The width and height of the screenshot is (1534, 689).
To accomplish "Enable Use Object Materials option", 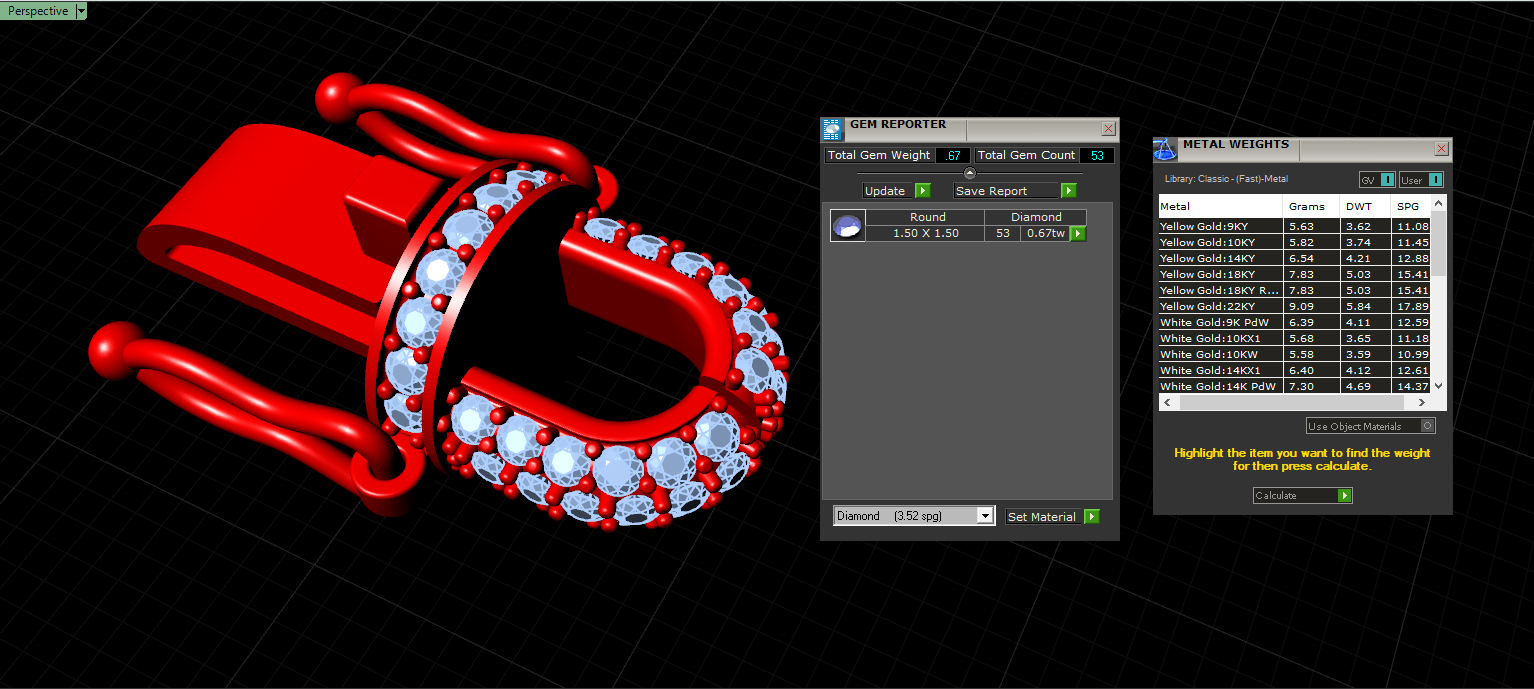I will 1371,426.
